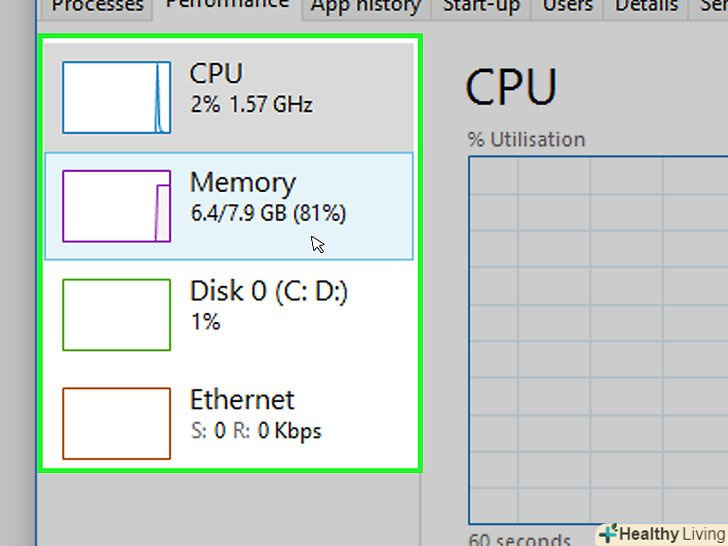Screen dimensions: 728x546
Task: Click the brown Ethernet thumbnail graph
Action: (116, 423)
